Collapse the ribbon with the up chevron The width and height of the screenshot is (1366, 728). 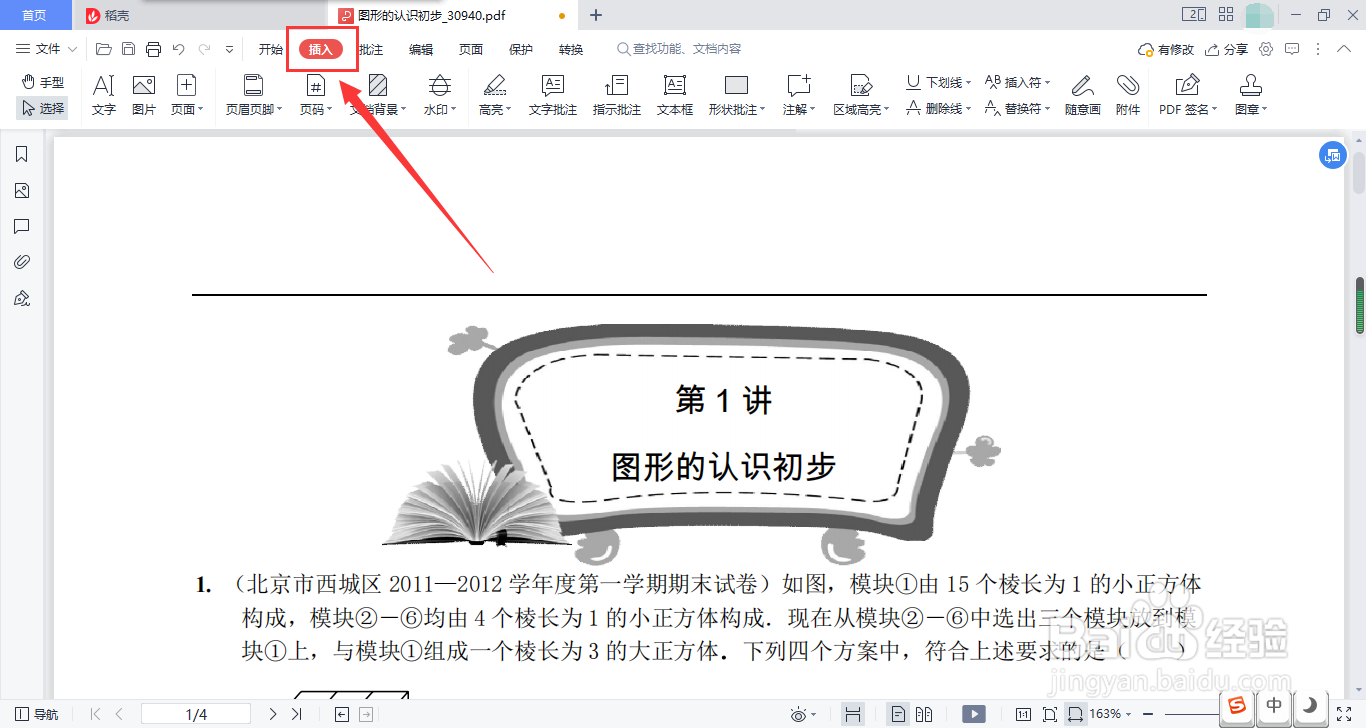pos(1345,49)
